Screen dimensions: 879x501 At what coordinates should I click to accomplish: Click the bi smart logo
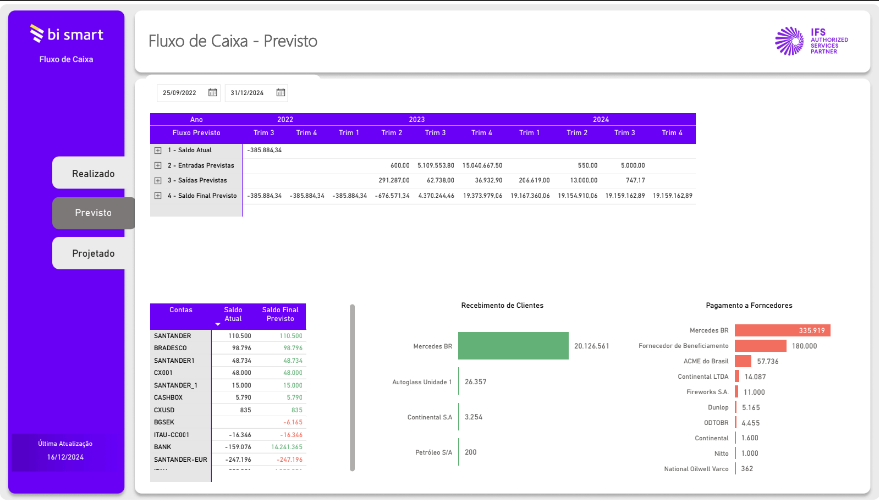pyautogui.click(x=66, y=35)
